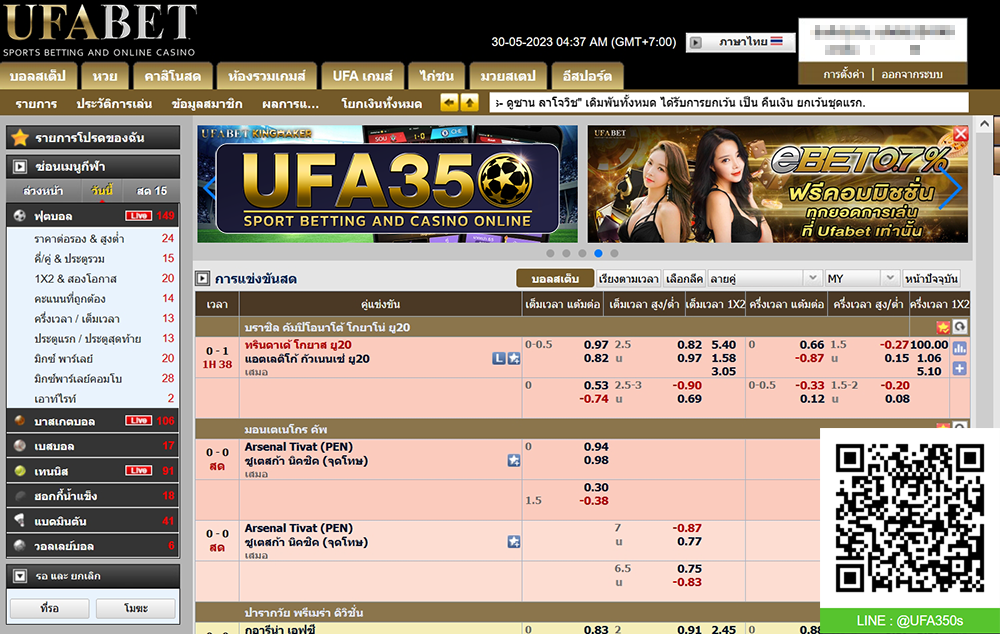Switch to the ล่วงหน้า tab
The width and height of the screenshot is (1000, 634).
click(x=43, y=191)
